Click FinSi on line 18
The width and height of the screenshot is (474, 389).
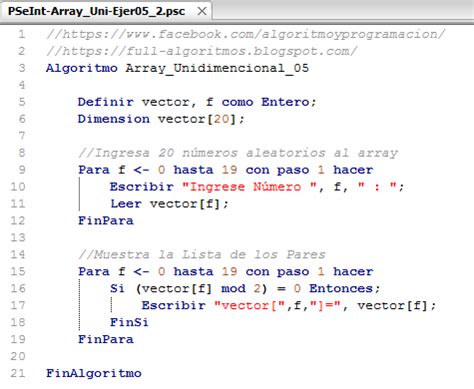pyautogui.click(x=129, y=322)
